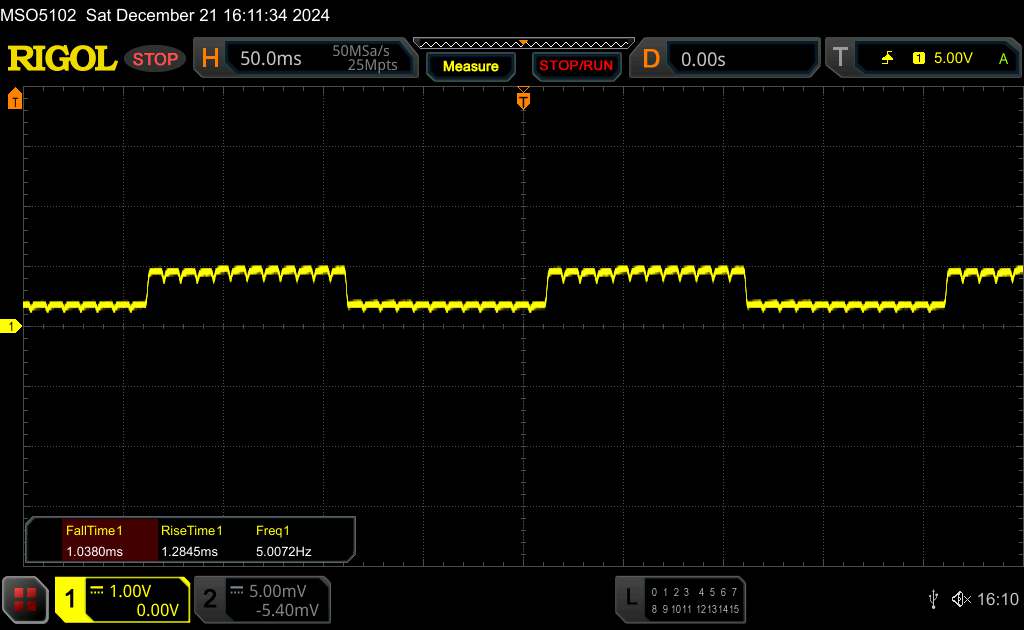
Task: Click the channel 2 DC coupling icon
Action: pyautogui.click(x=236, y=591)
